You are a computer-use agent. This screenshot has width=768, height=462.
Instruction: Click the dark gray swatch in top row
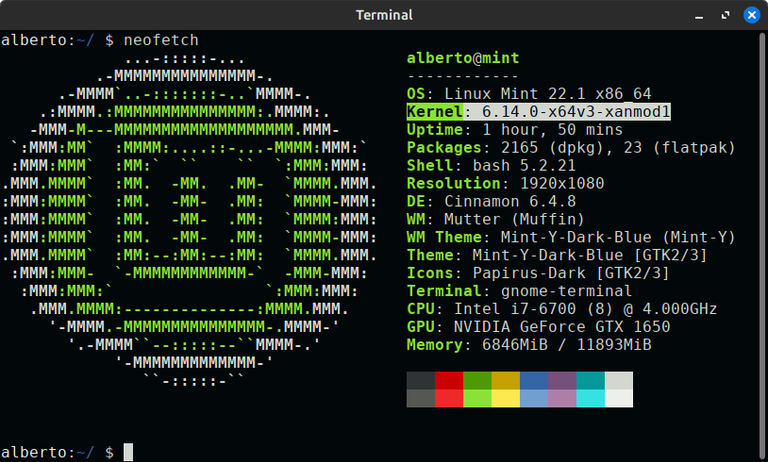click(x=421, y=381)
